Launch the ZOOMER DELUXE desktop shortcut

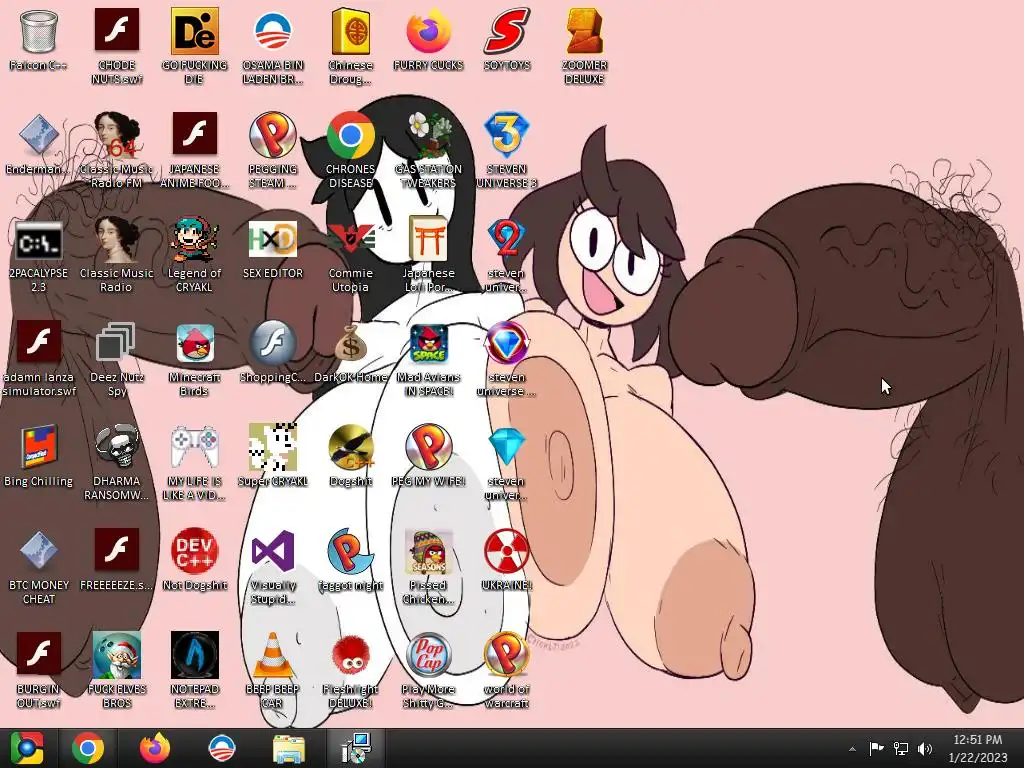pos(584,31)
